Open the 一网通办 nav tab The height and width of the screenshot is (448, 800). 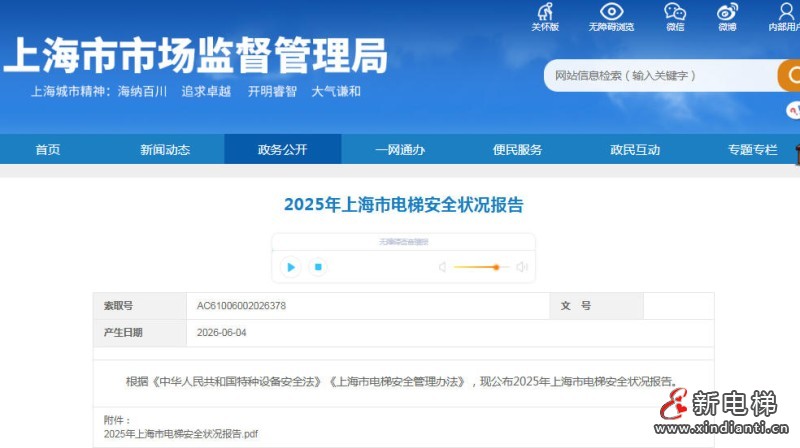point(400,150)
